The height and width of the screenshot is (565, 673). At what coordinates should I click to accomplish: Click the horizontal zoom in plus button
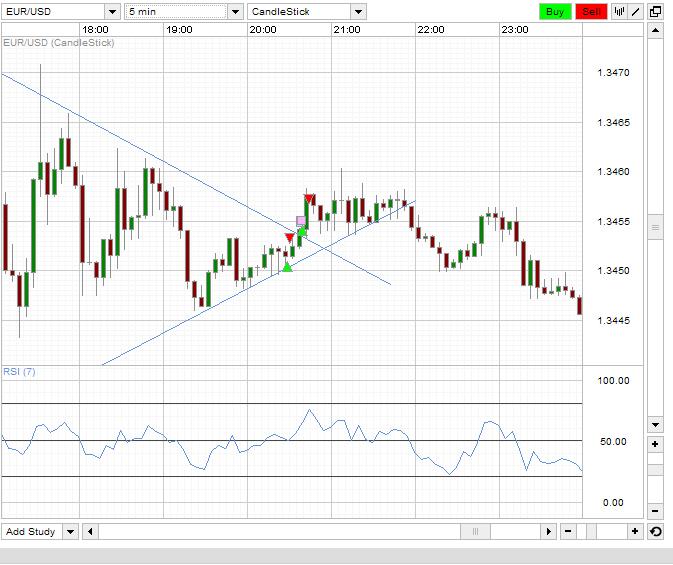(635, 532)
